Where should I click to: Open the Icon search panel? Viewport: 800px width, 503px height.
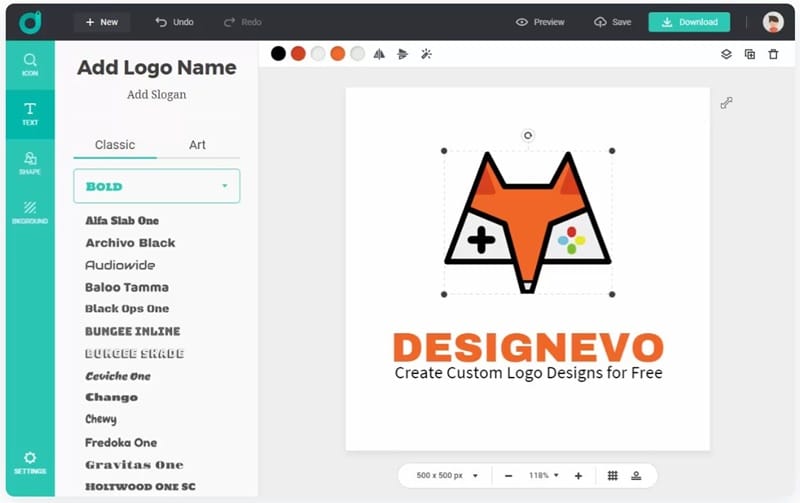point(30,65)
